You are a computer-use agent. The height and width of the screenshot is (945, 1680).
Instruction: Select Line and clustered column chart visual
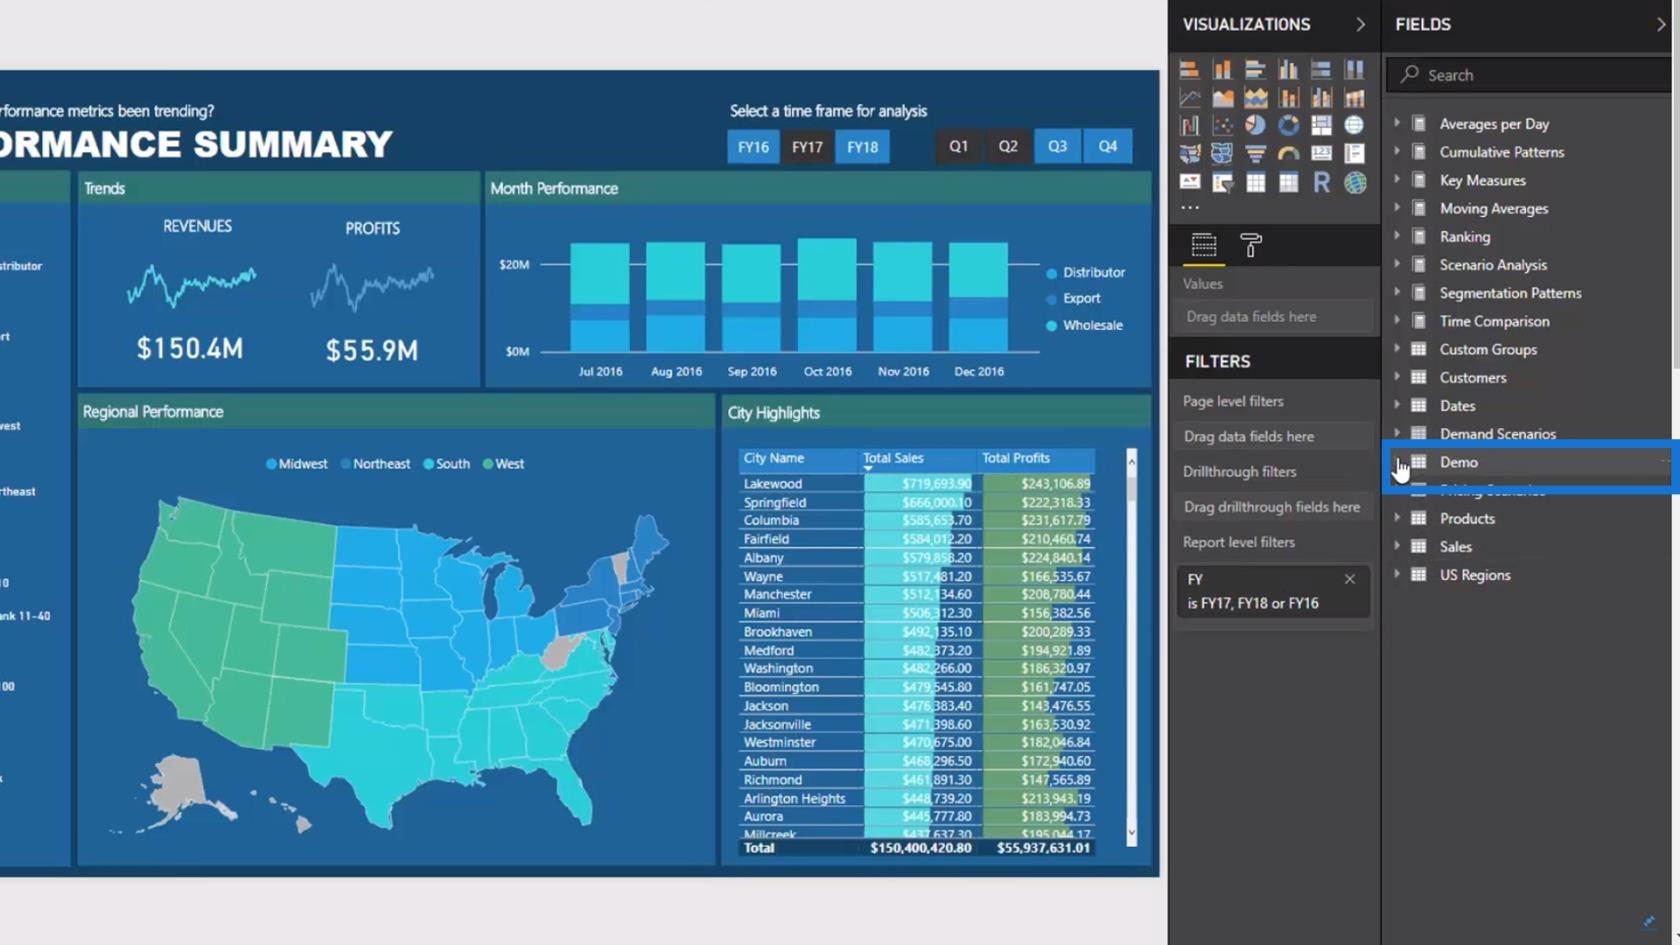pos(1321,97)
